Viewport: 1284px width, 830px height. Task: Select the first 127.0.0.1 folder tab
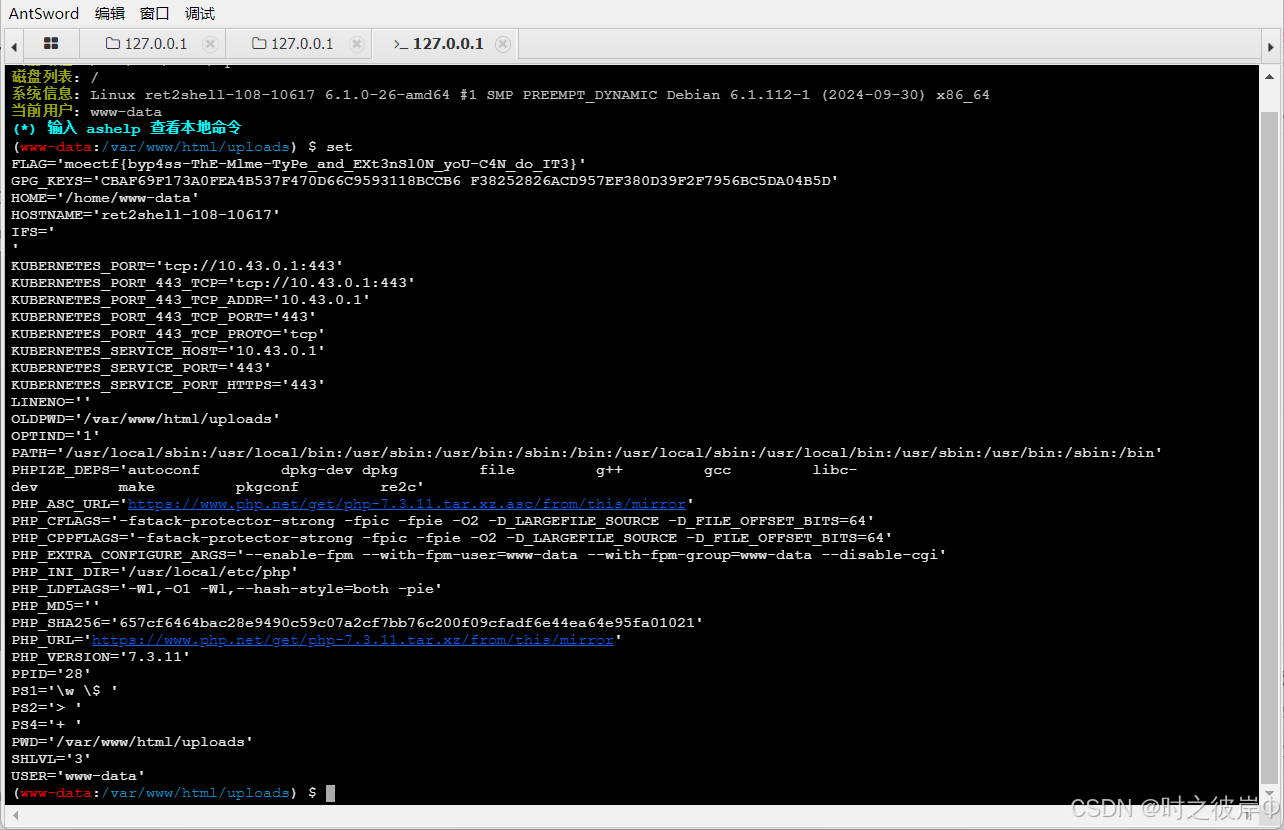click(155, 44)
